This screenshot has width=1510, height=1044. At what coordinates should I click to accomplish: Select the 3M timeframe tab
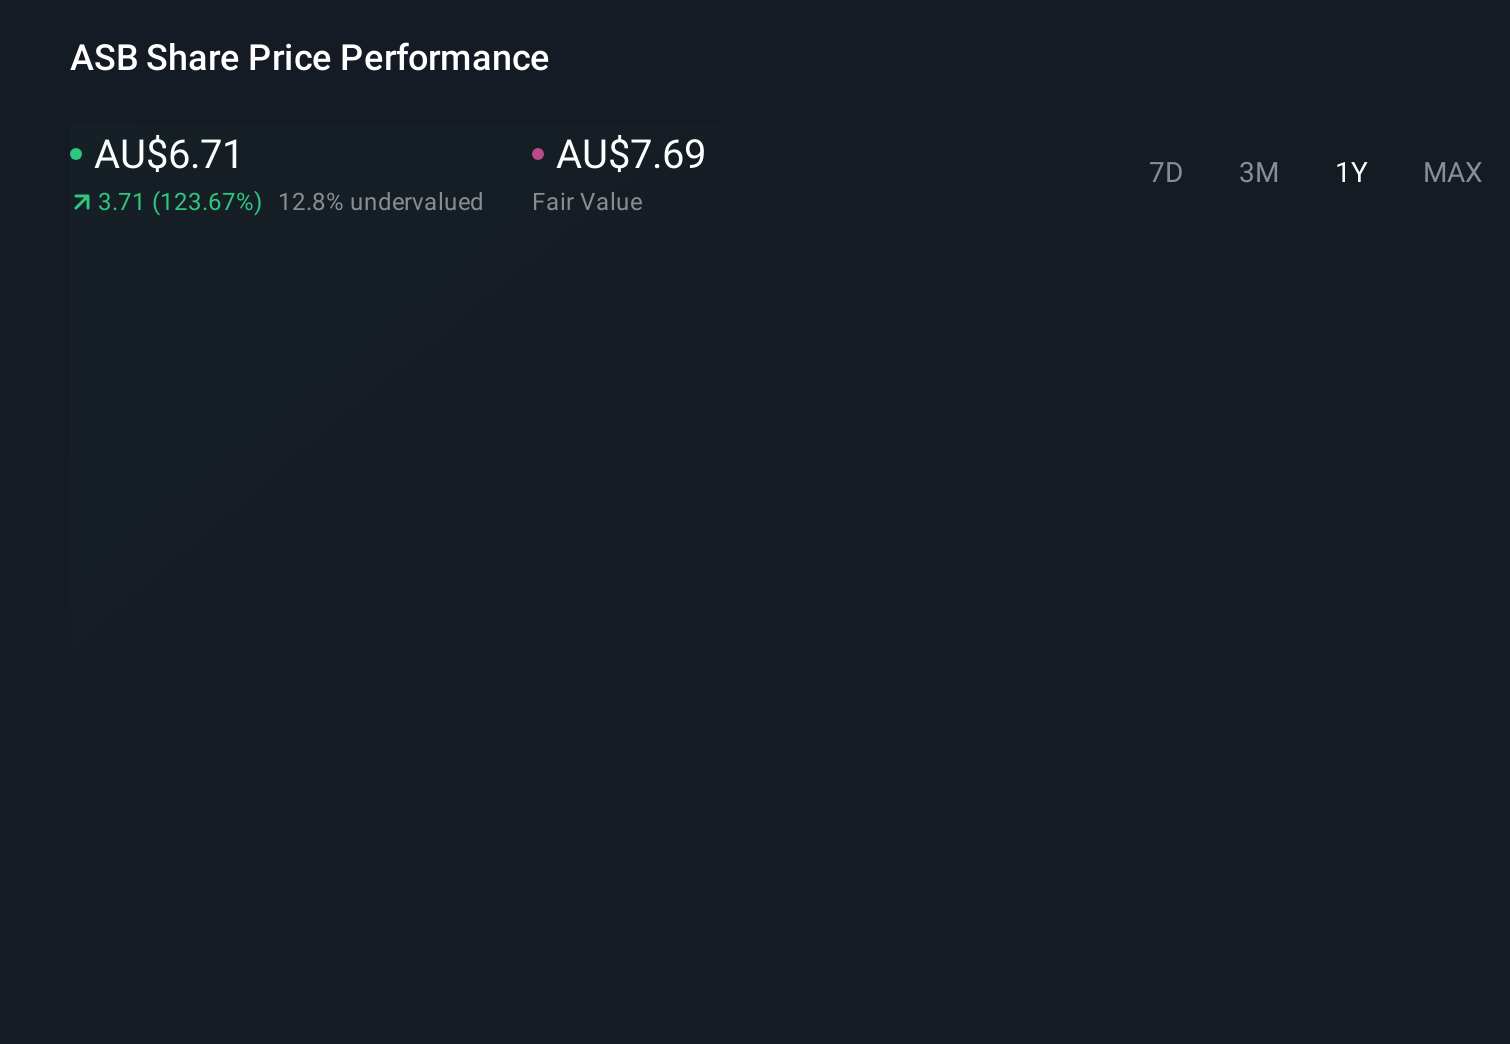[x=1258, y=172]
